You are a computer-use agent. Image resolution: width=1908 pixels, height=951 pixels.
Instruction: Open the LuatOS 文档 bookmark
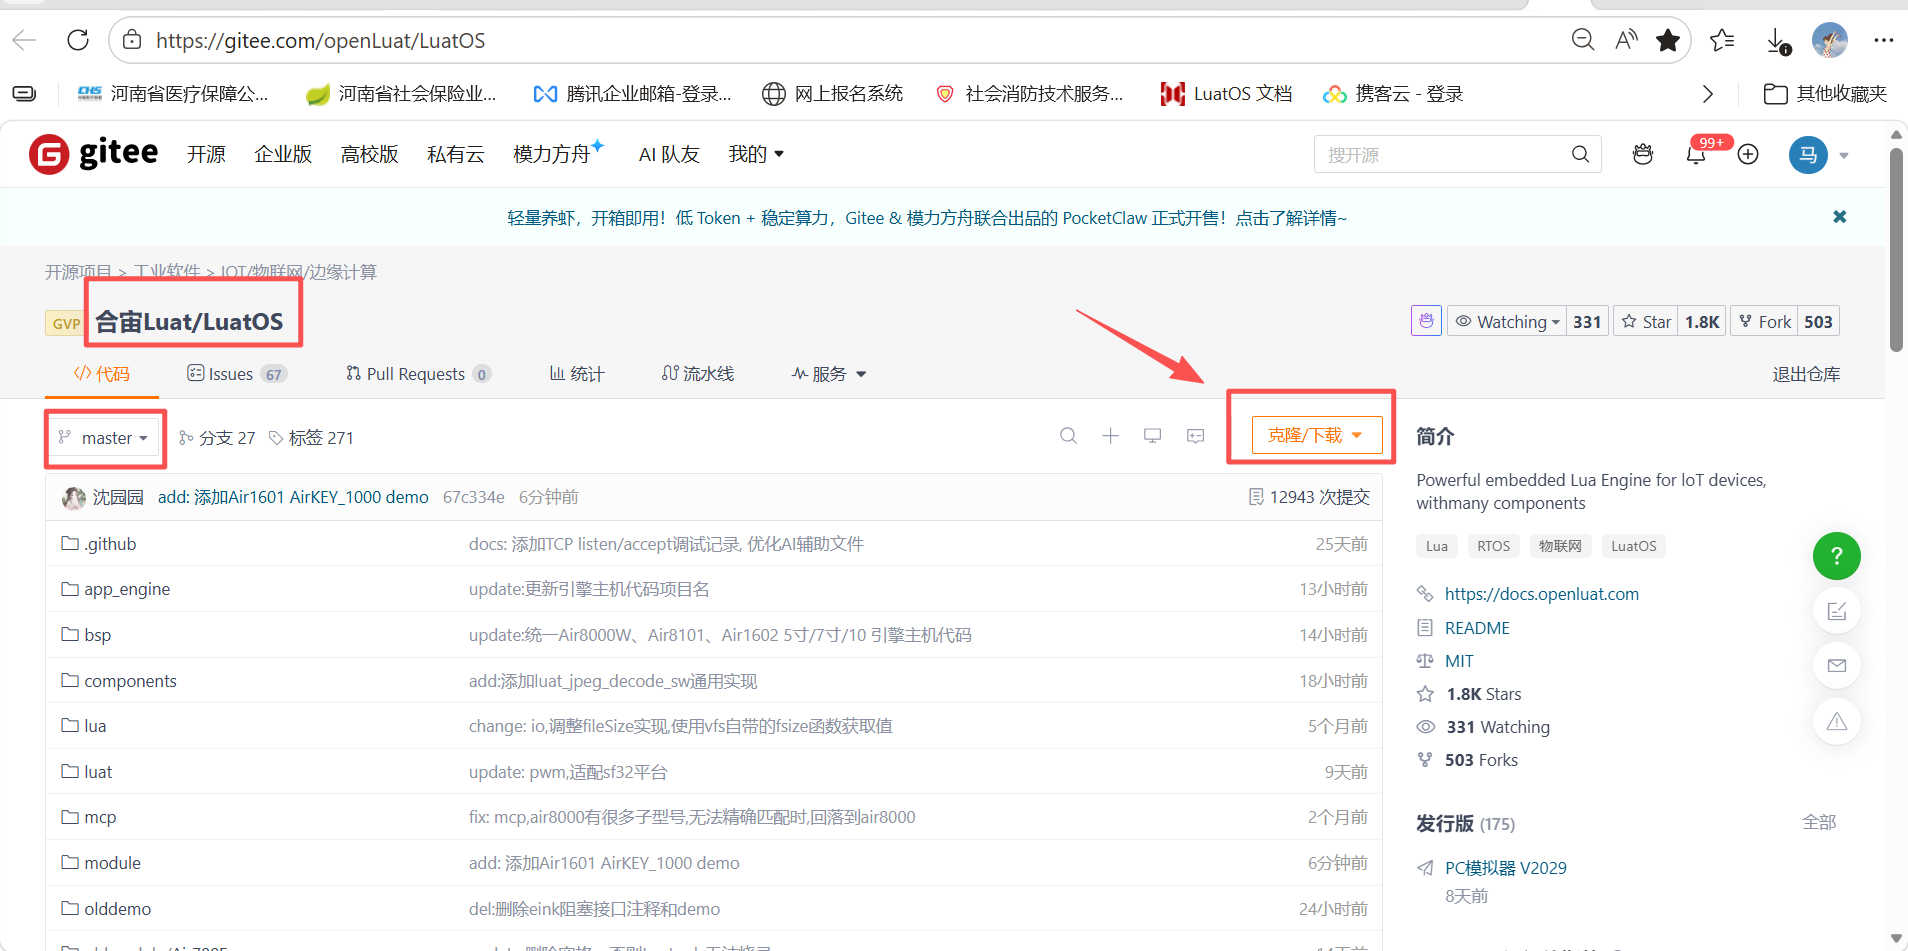point(1226,94)
